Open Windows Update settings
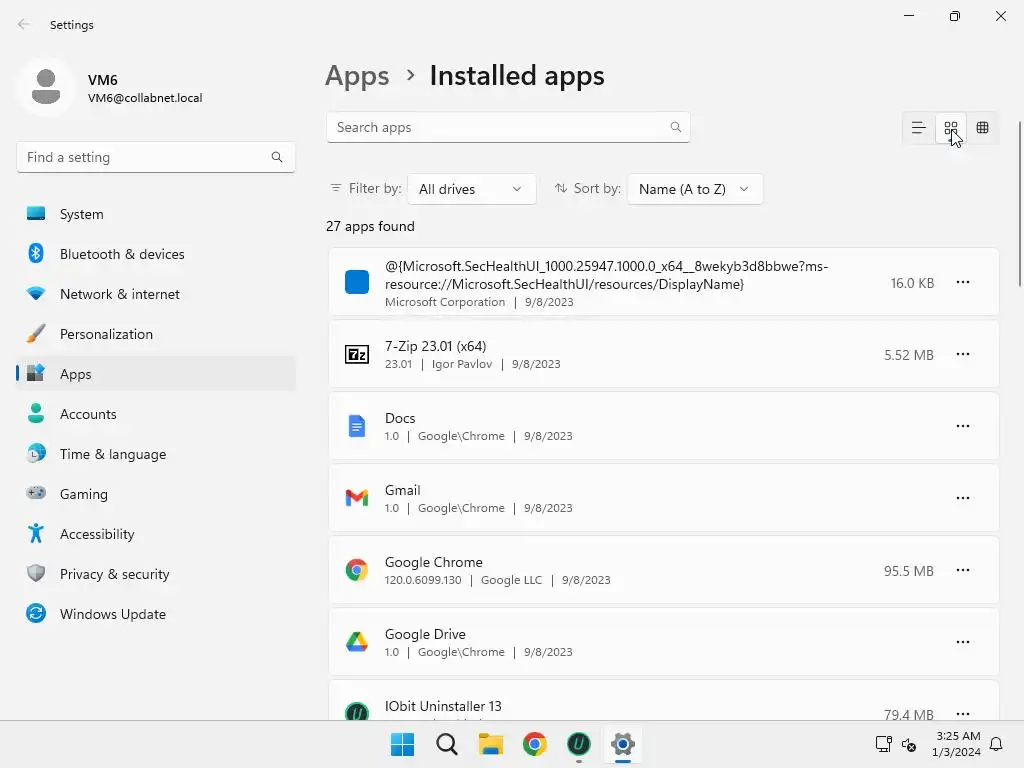Image resolution: width=1024 pixels, height=768 pixels. tap(155, 614)
